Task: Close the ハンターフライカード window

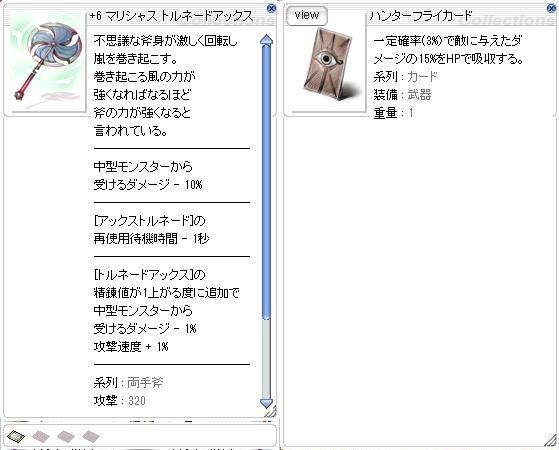Action: click(x=552, y=8)
